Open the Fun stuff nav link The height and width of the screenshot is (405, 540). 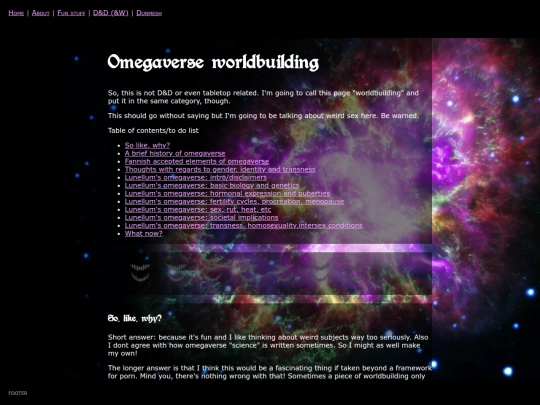pyautogui.click(x=71, y=13)
